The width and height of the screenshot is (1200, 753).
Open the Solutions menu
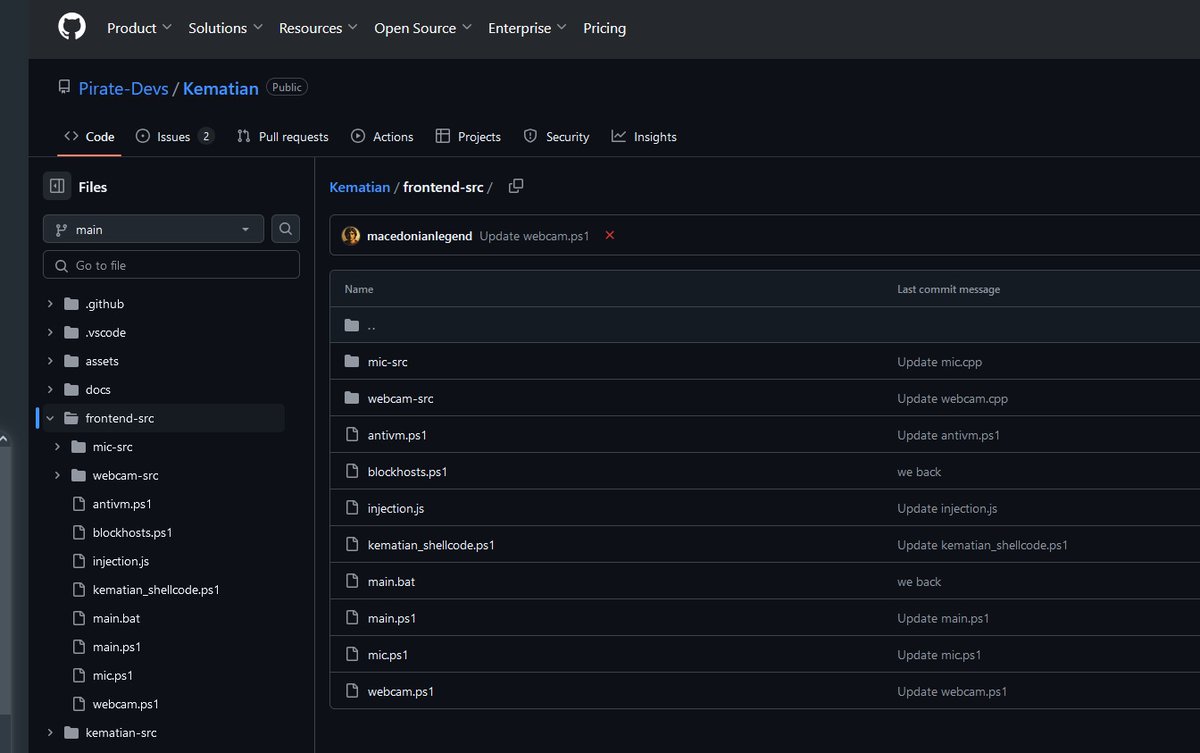(225, 28)
